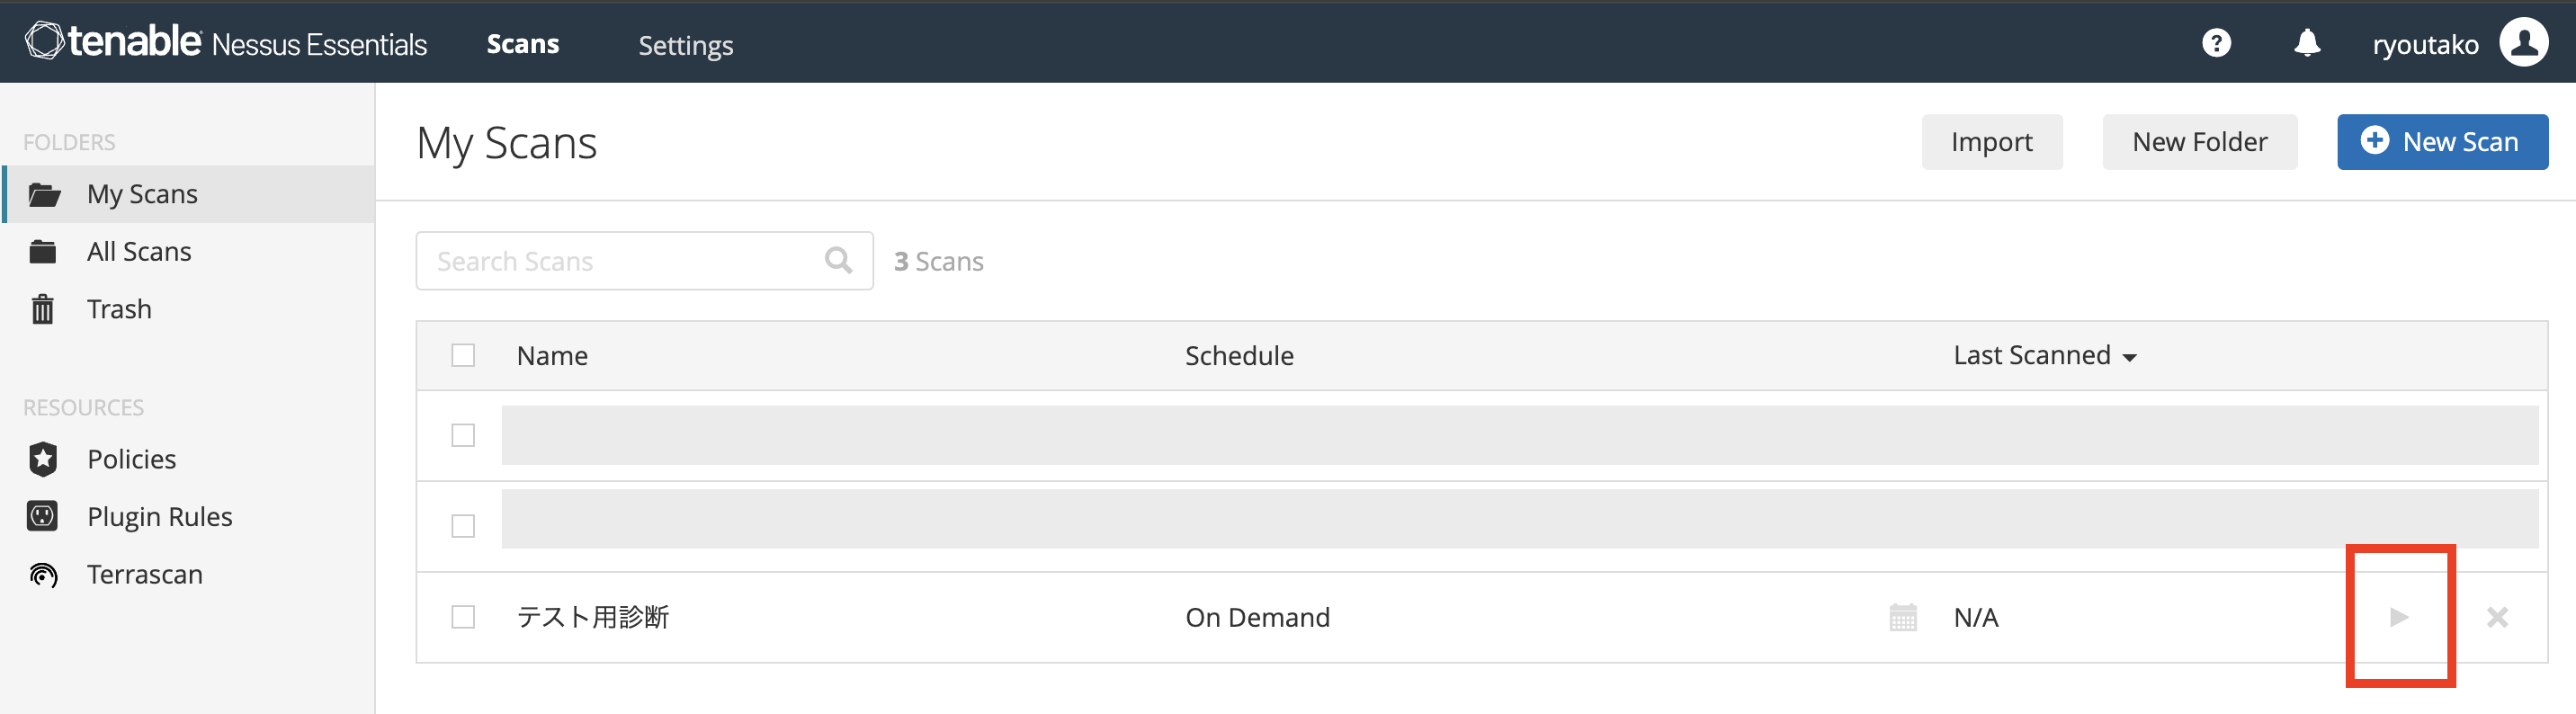Image resolution: width=2576 pixels, height=714 pixels.
Task: Check the box for テスト用診断 scan
Action: (x=463, y=617)
